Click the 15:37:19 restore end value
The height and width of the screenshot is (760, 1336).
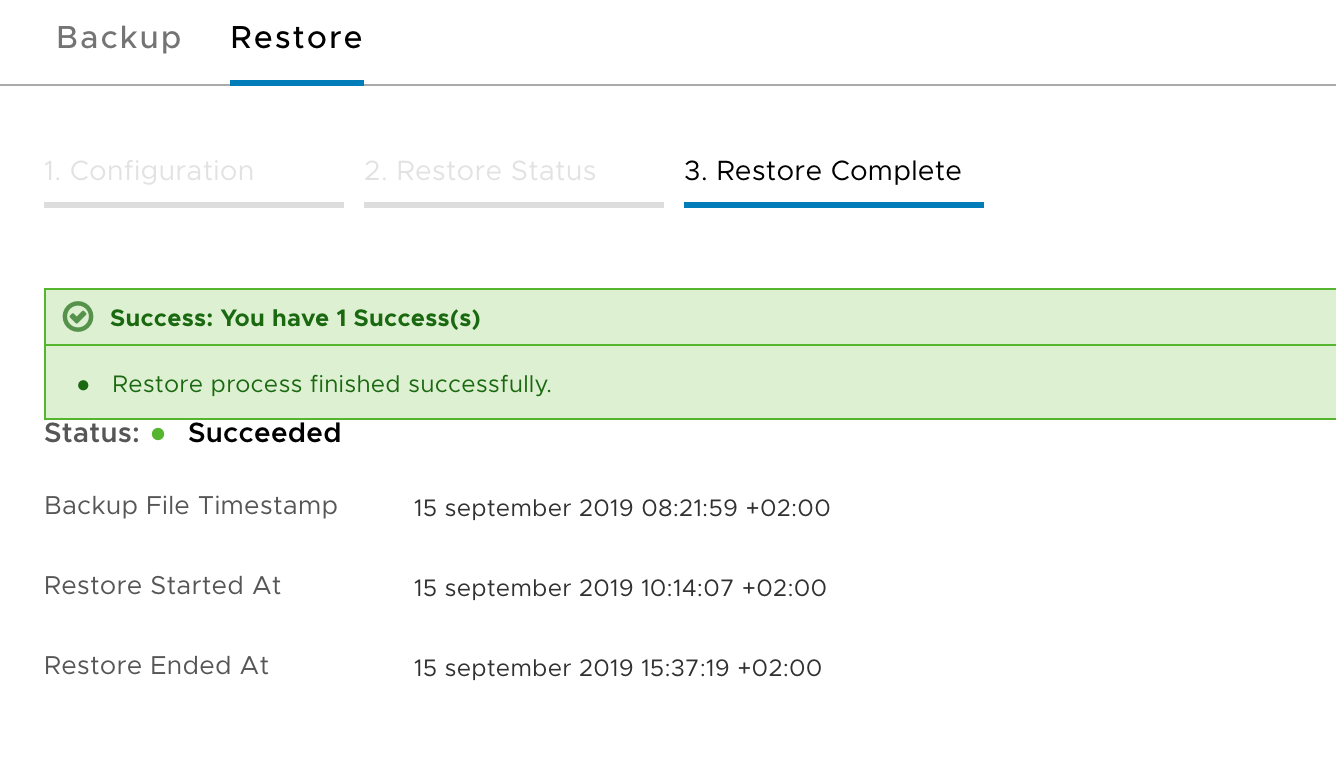(x=618, y=668)
